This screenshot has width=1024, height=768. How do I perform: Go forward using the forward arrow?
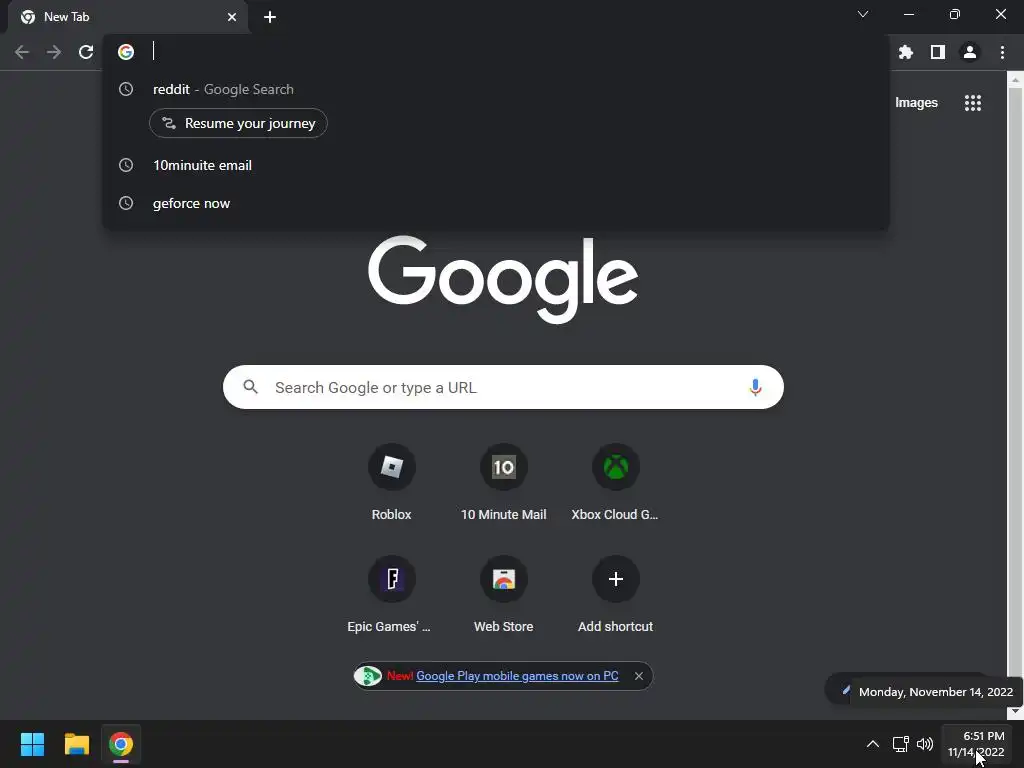coord(54,52)
